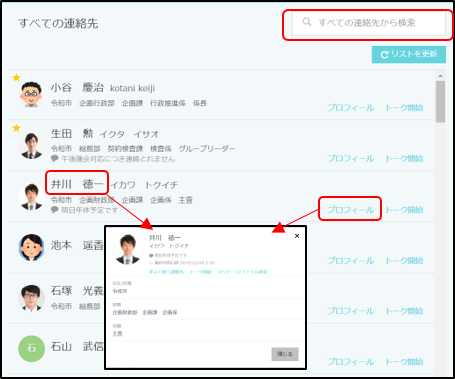Viewport: 455px width, 379px height.
Task: Click the romanized name kotani keiji
Action: 132,88
